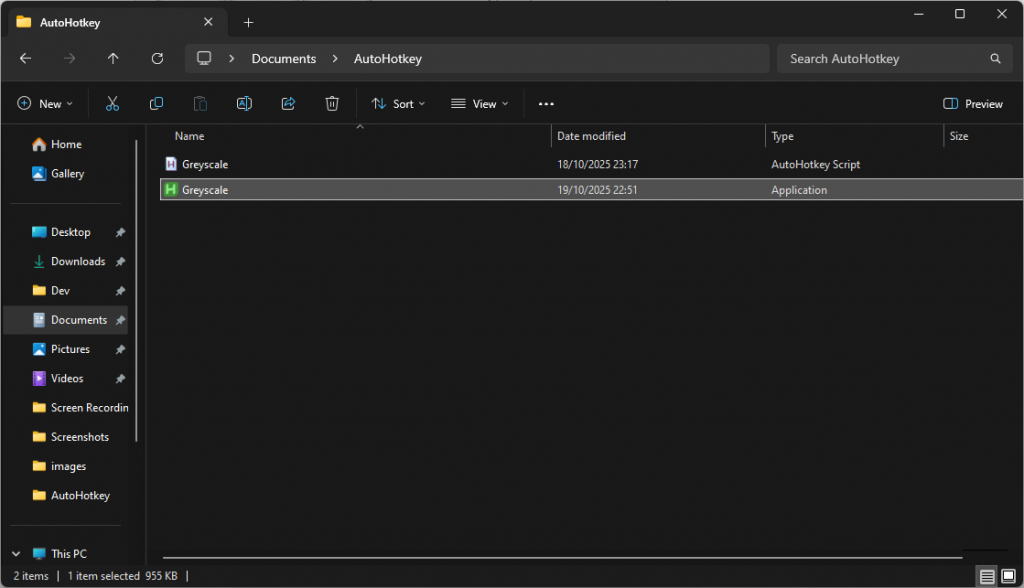Image resolution: width=1024 pixels, height=588 pixels.
Task: Click the Paste icon in the toolbar
Action: [200, 103]
